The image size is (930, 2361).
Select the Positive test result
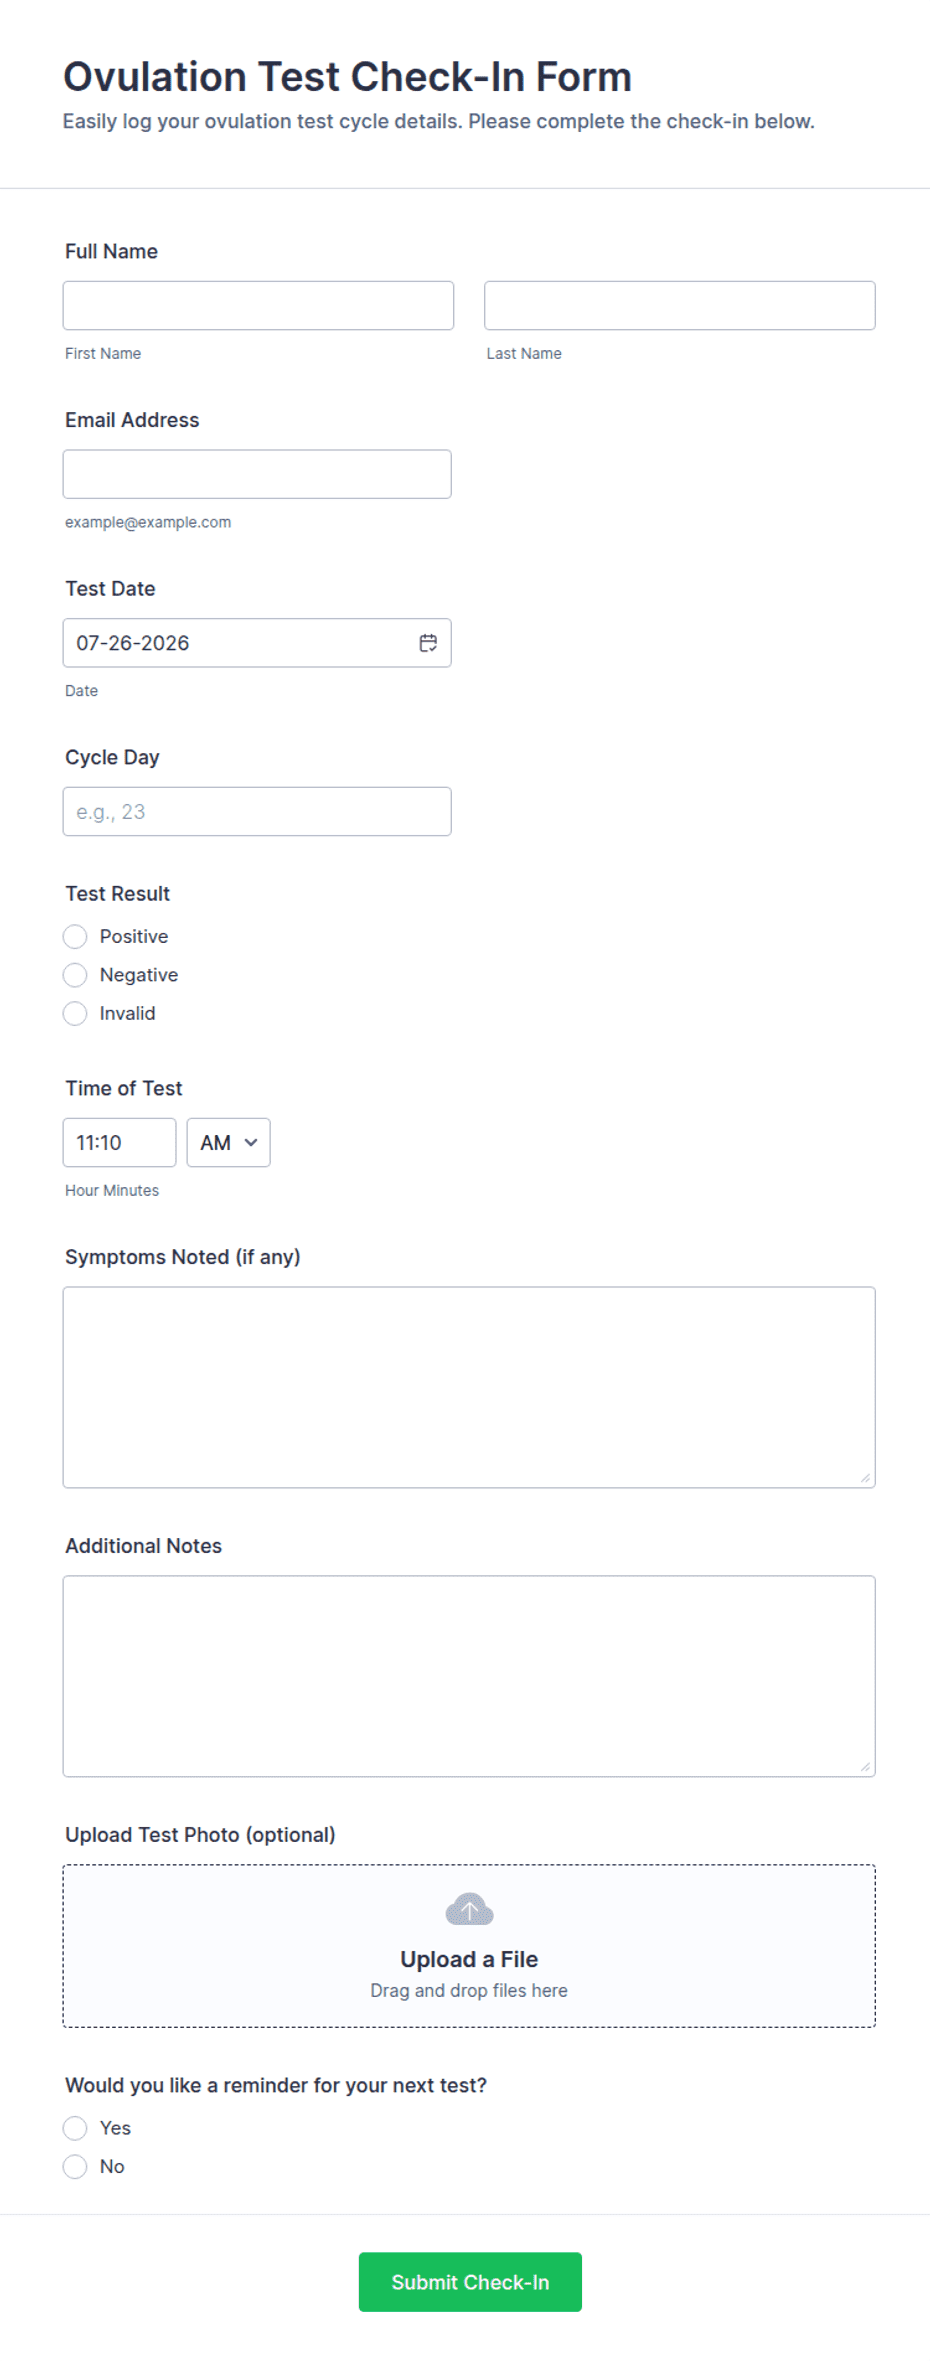(x=75, y=937)
